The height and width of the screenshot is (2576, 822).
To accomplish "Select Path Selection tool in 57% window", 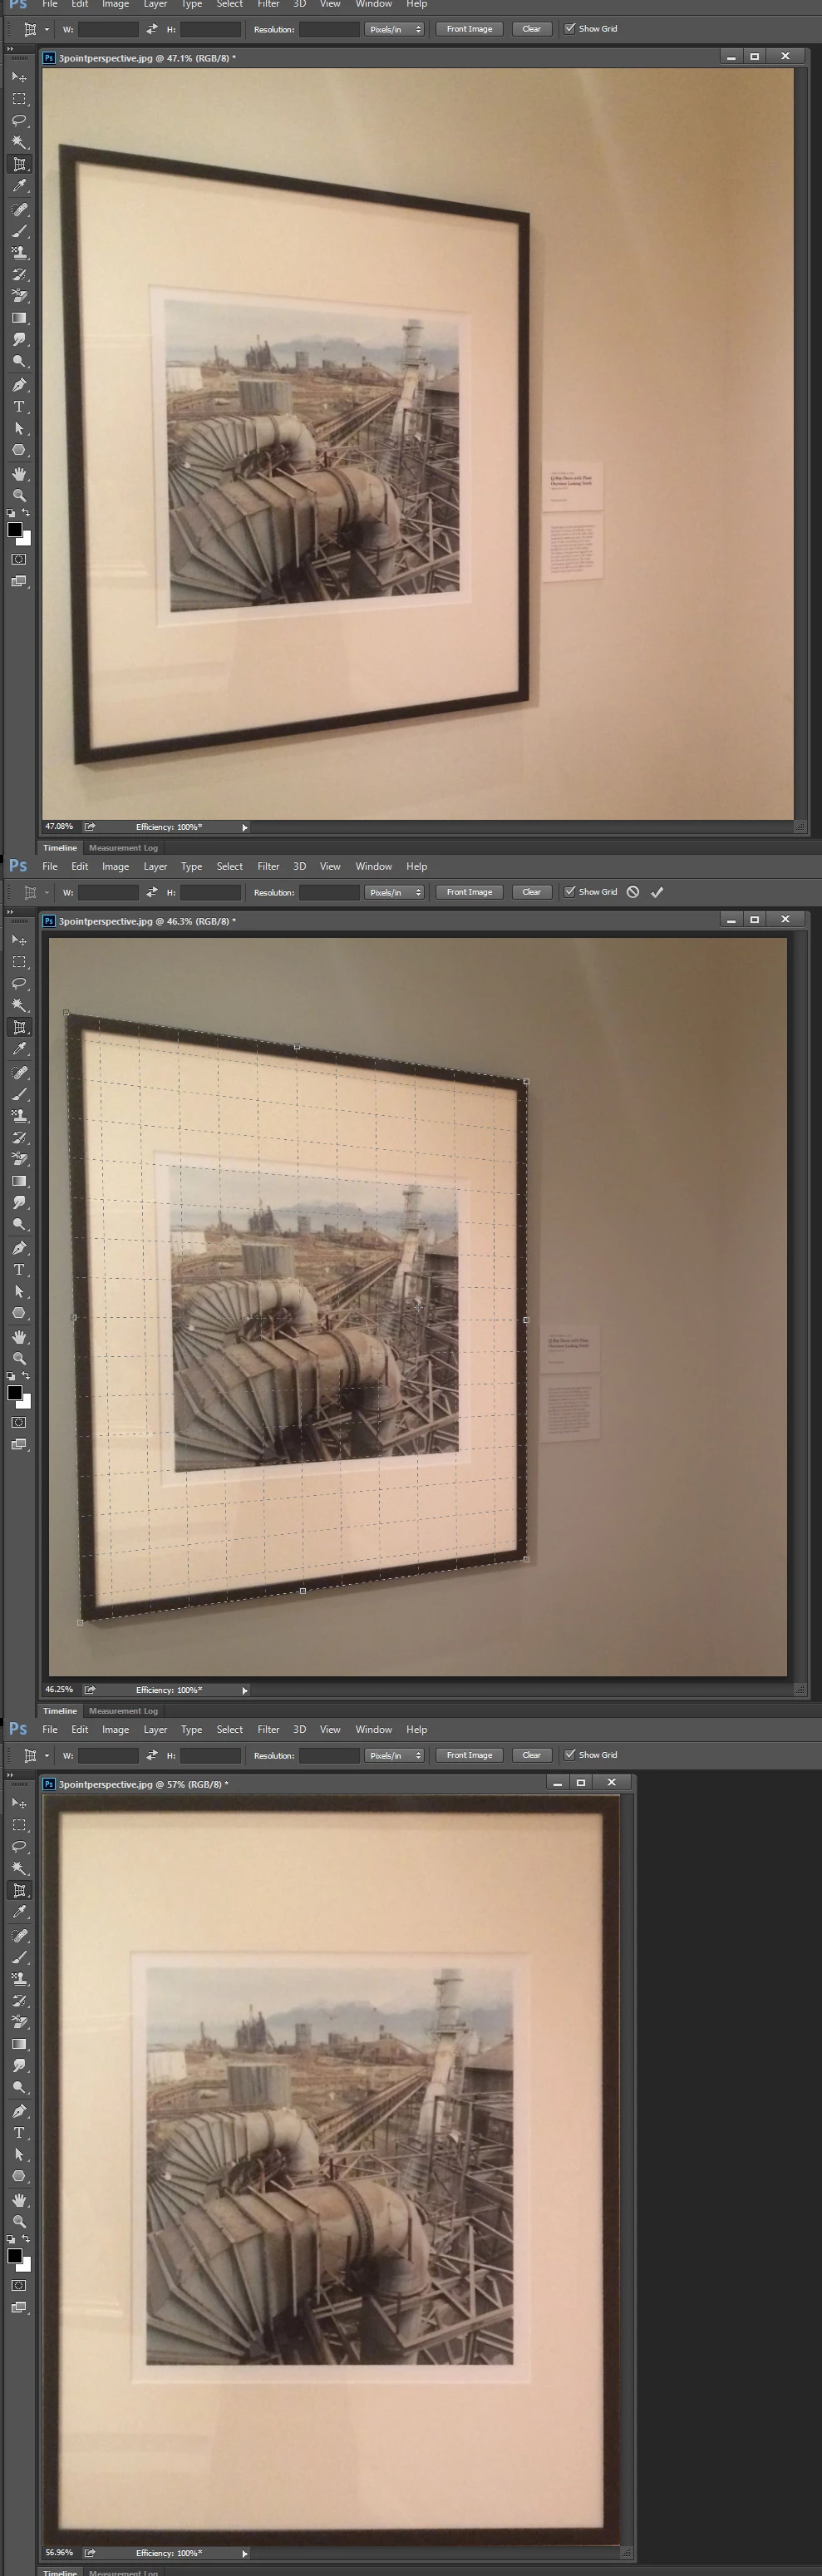I will tap(19, 2155).
